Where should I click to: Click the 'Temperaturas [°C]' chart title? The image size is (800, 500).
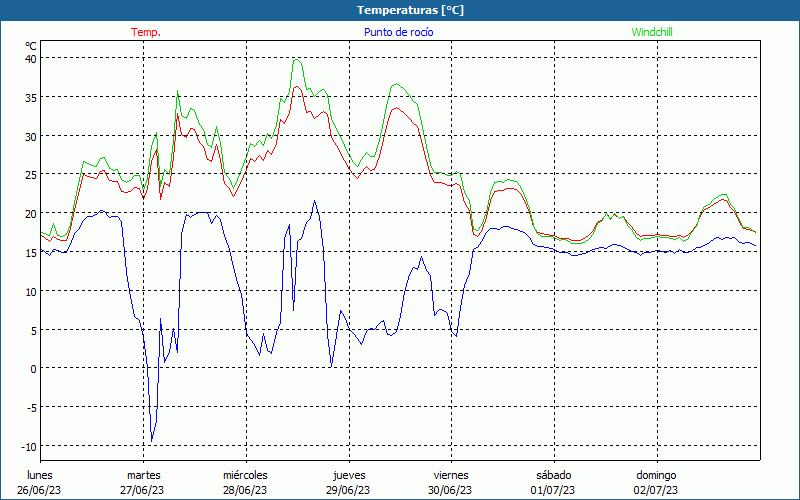tap(411, 10)
